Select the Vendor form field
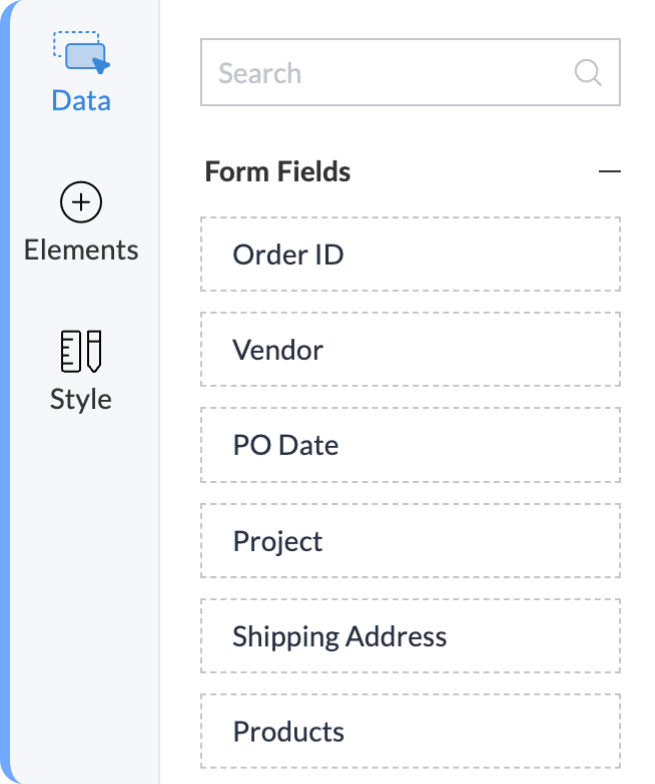 (410, 350)
